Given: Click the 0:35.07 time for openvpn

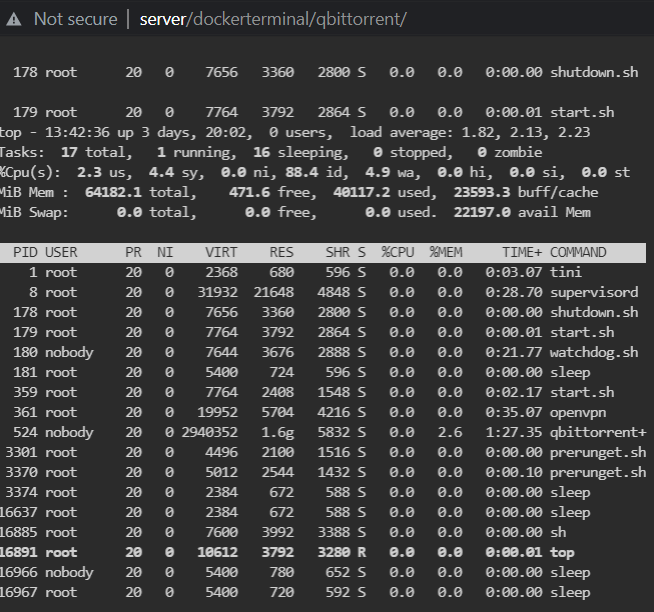Looking at the screenshot, I should [514, 413].
